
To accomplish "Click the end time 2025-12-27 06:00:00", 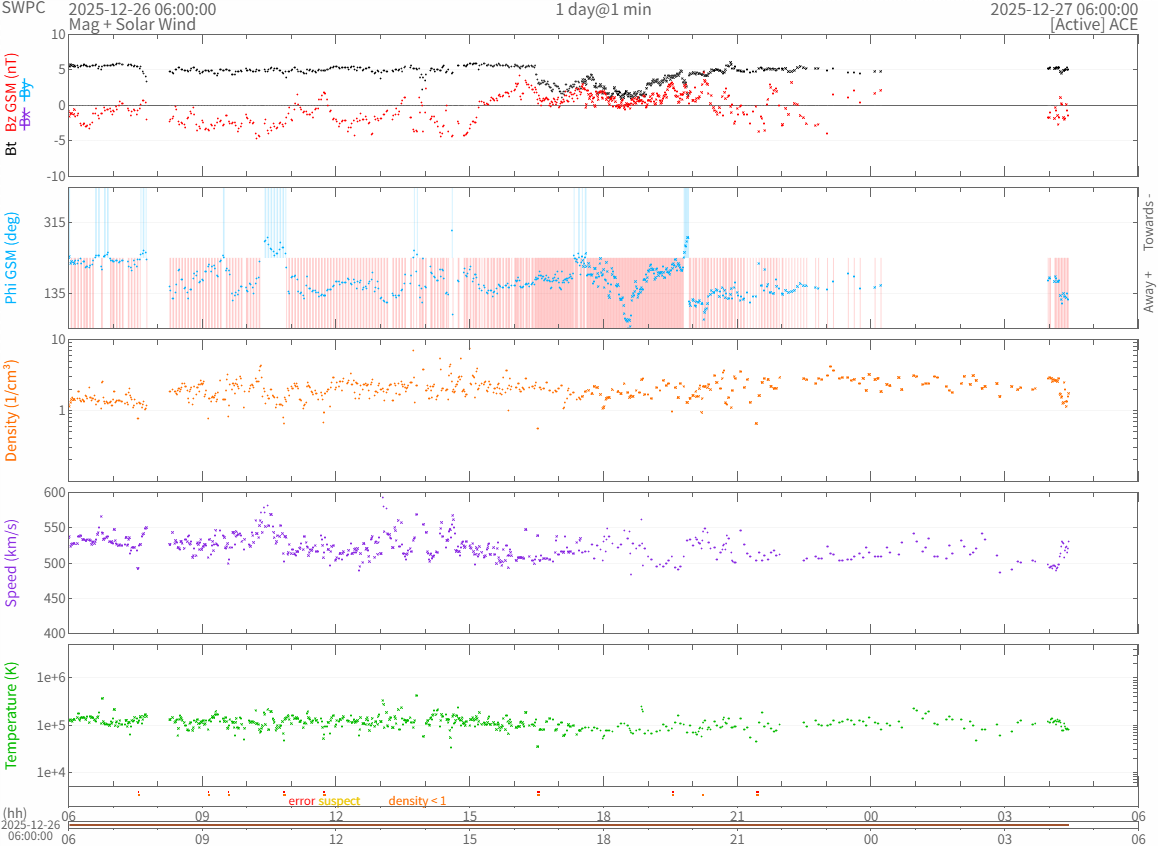I will tap(1064, 9).
